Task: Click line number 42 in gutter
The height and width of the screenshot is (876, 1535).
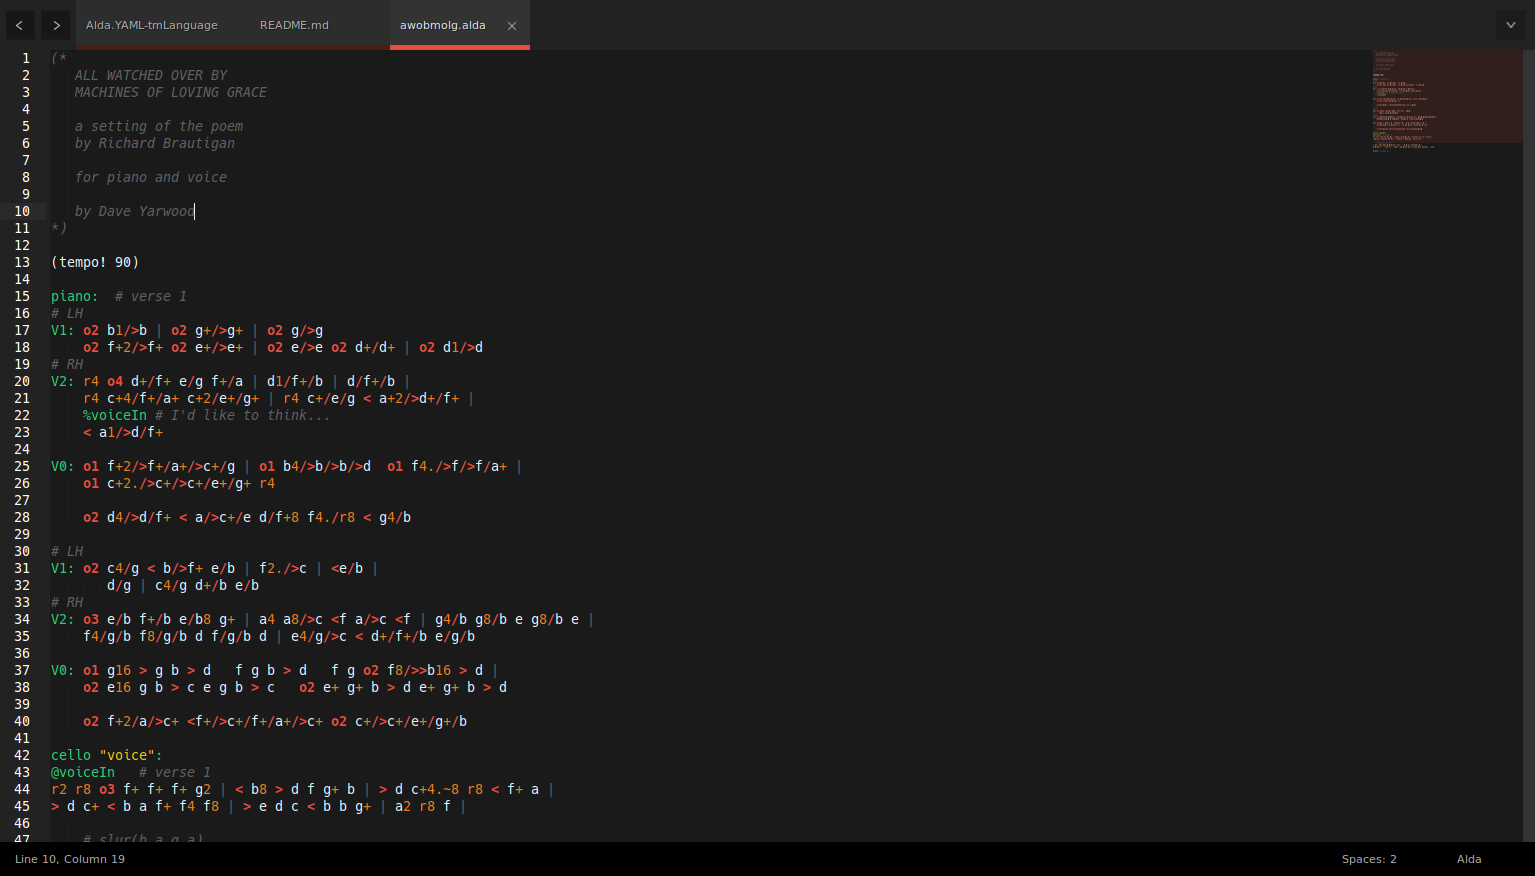Action: click(22, 755)
